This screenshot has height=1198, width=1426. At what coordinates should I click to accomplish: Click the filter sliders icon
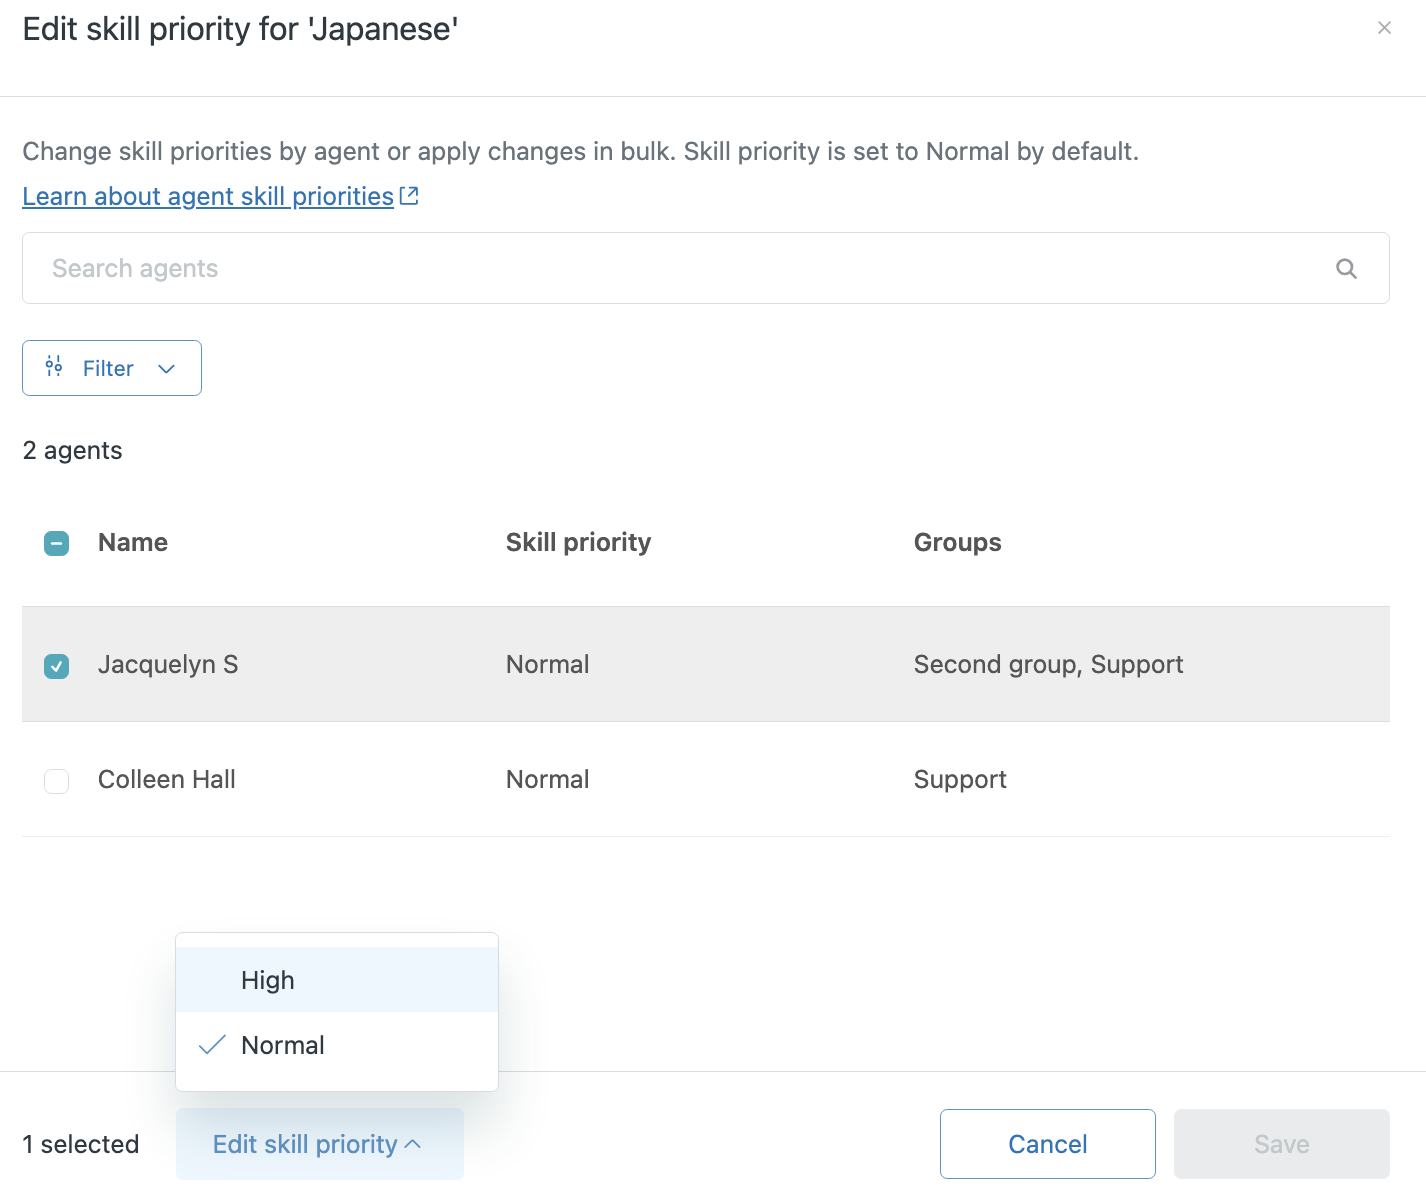coord(54,367)
